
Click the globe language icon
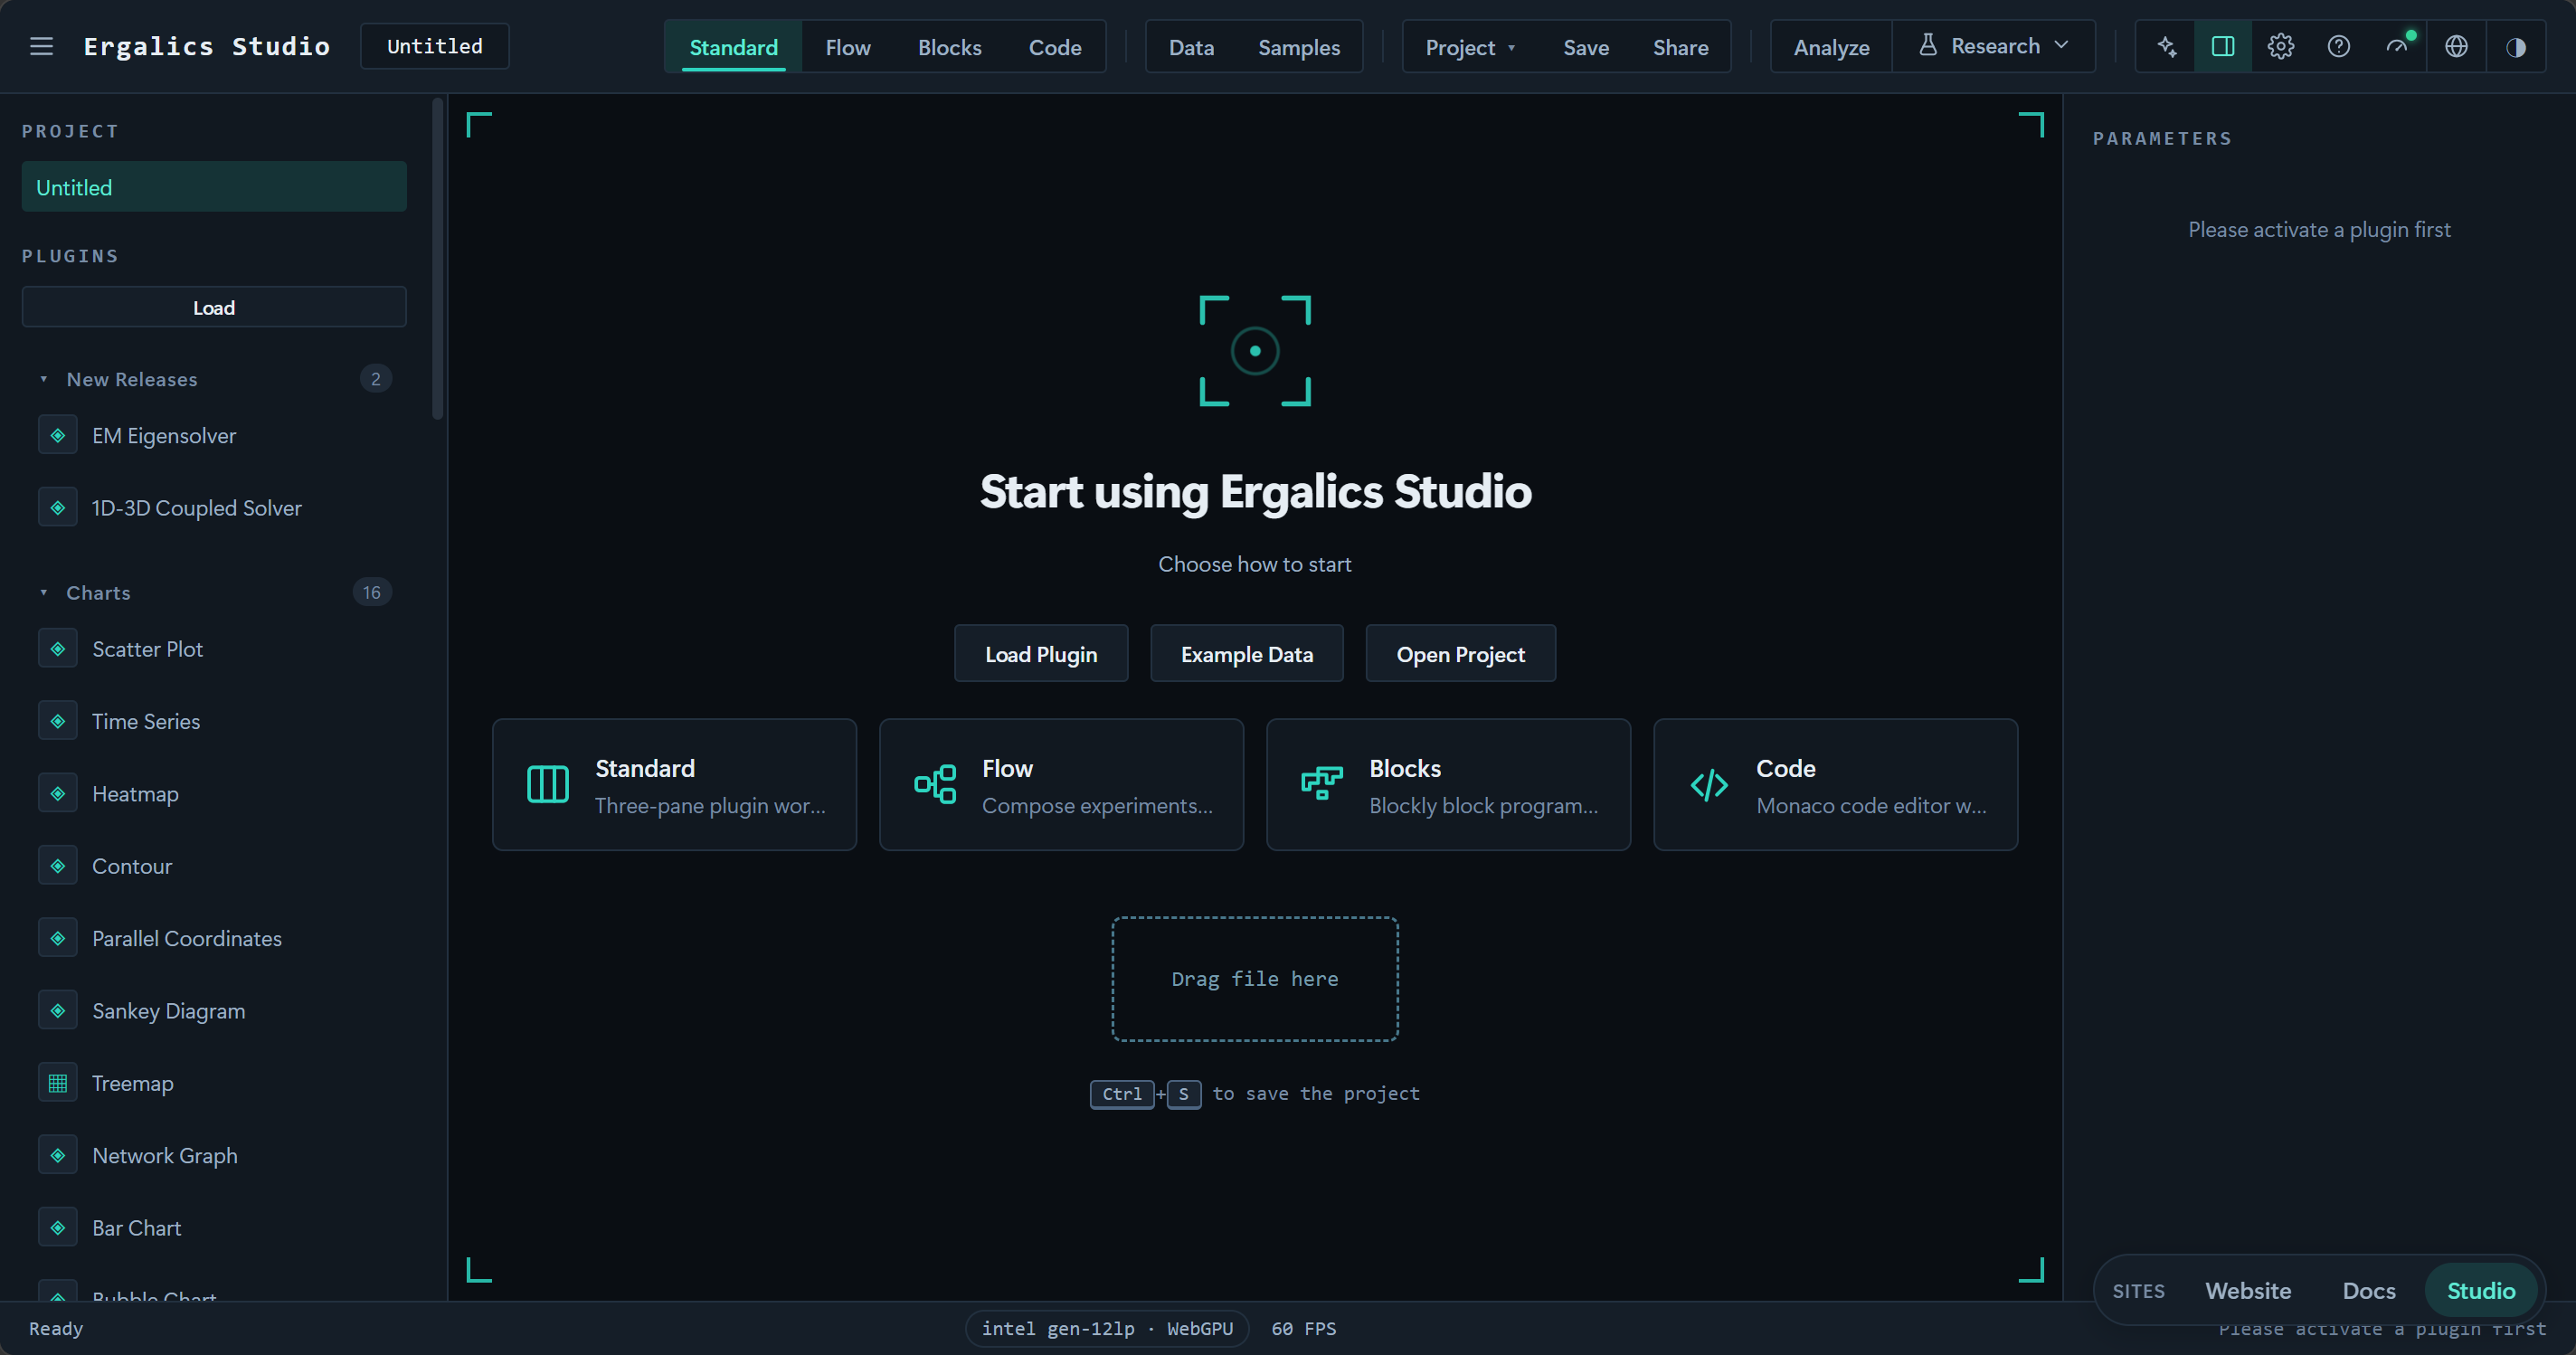(x=2456, y=46)
